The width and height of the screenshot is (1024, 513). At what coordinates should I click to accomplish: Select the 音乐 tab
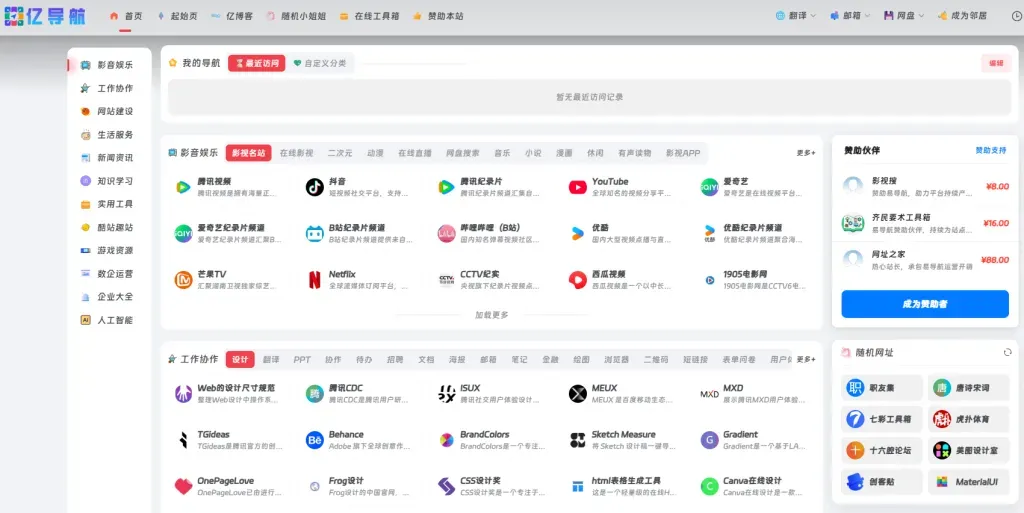click(502, 153)
